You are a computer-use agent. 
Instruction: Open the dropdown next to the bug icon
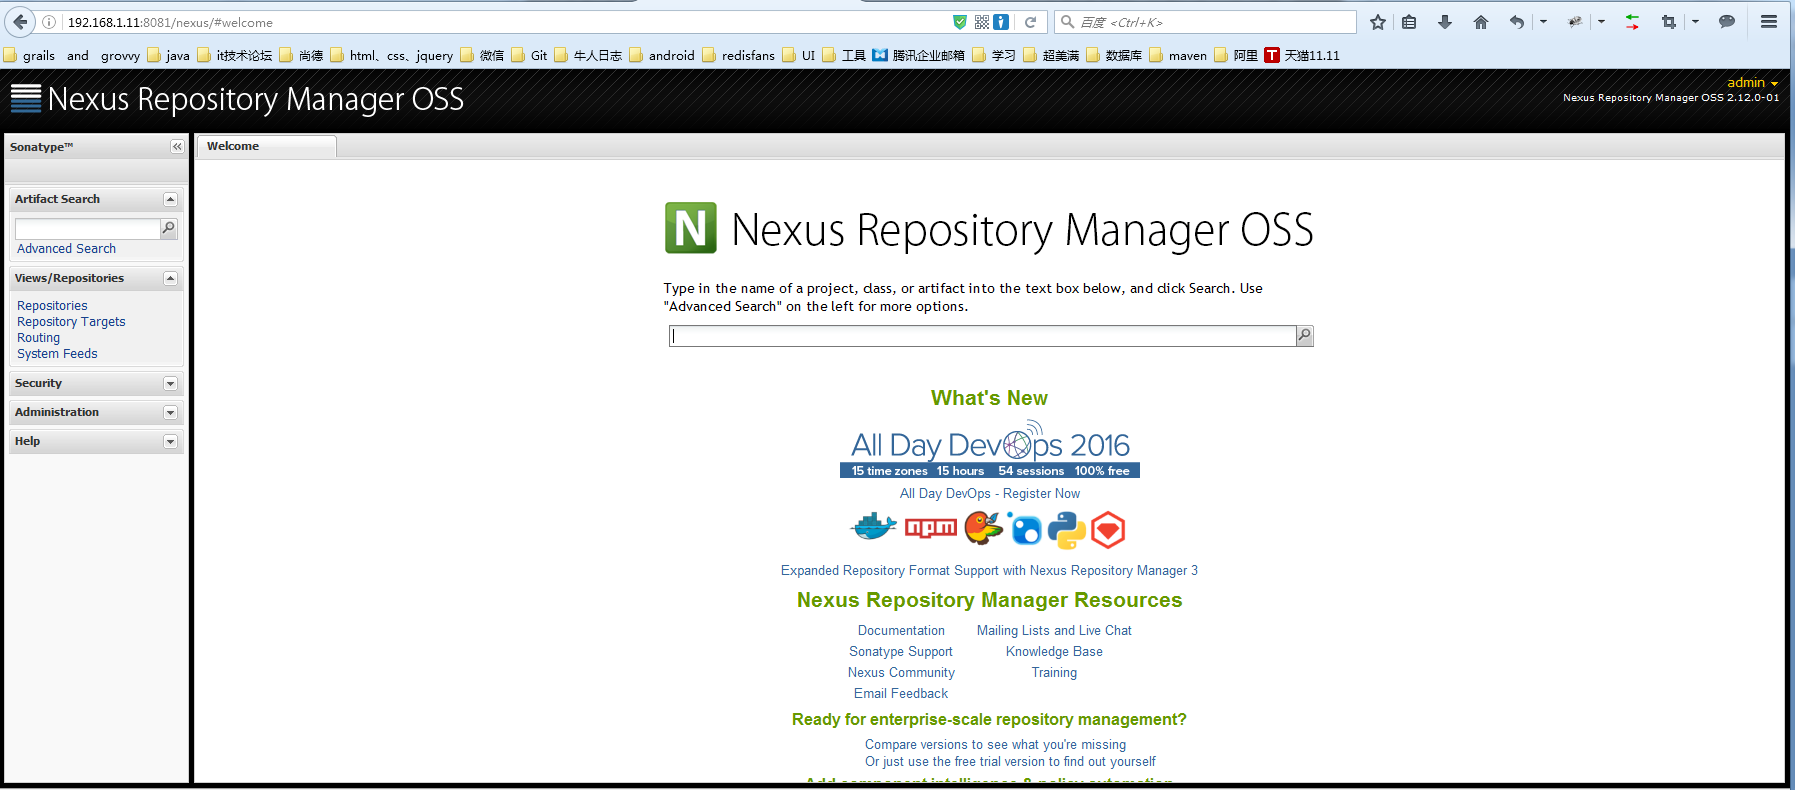(1602, 22)
